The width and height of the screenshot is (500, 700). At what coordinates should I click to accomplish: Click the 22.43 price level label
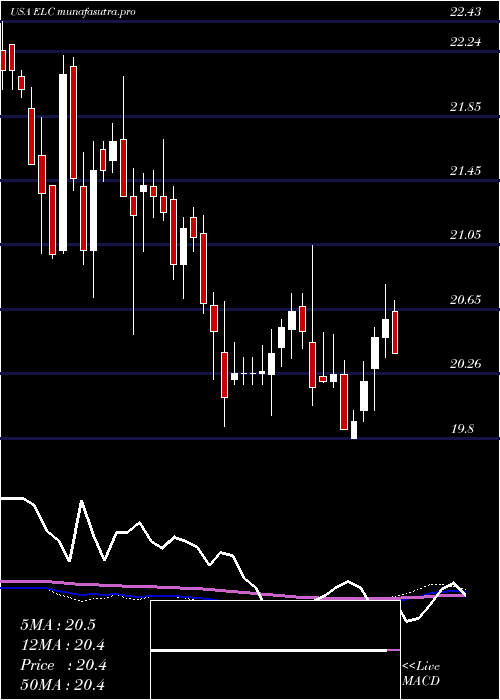coord(466,12)
